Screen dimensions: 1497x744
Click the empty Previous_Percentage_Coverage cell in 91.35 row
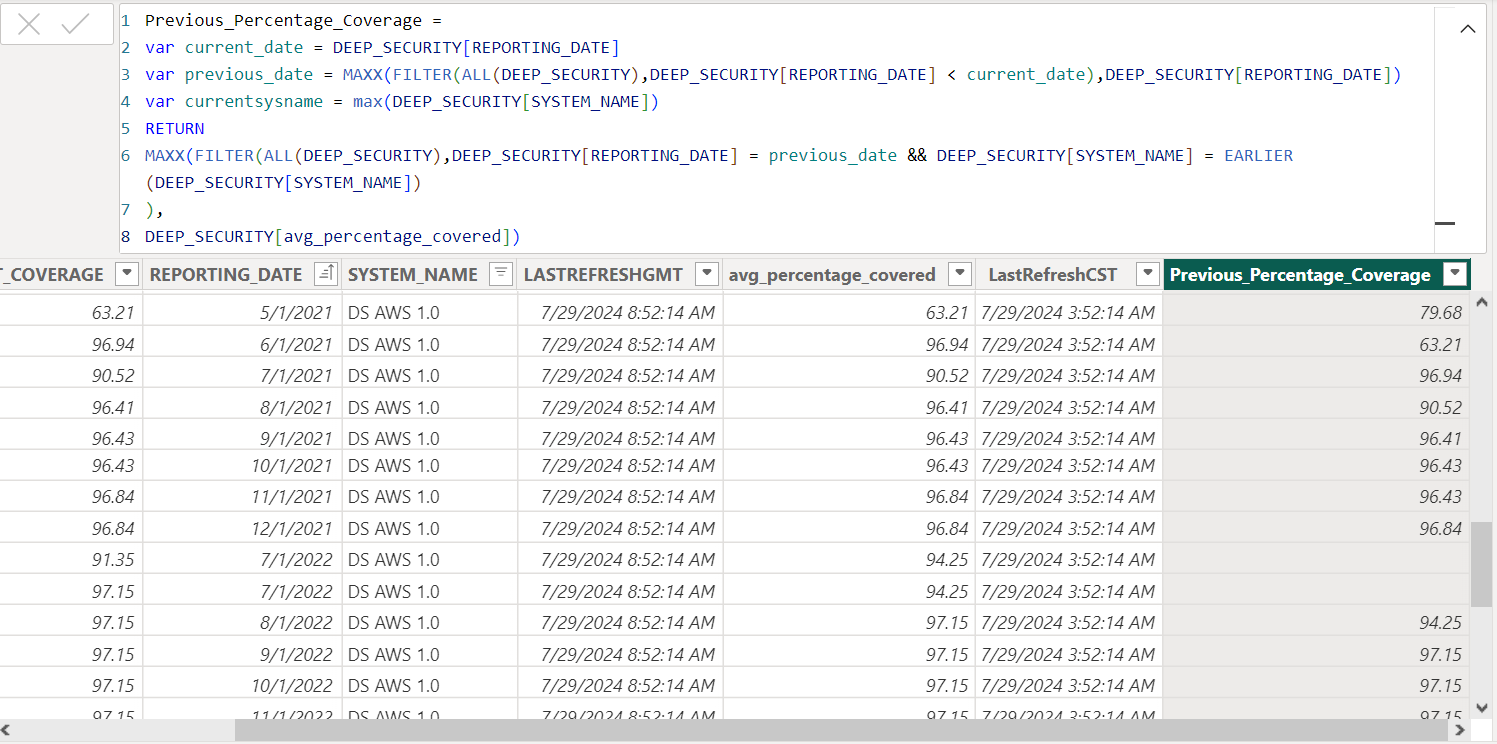[x=1317, y=560]
